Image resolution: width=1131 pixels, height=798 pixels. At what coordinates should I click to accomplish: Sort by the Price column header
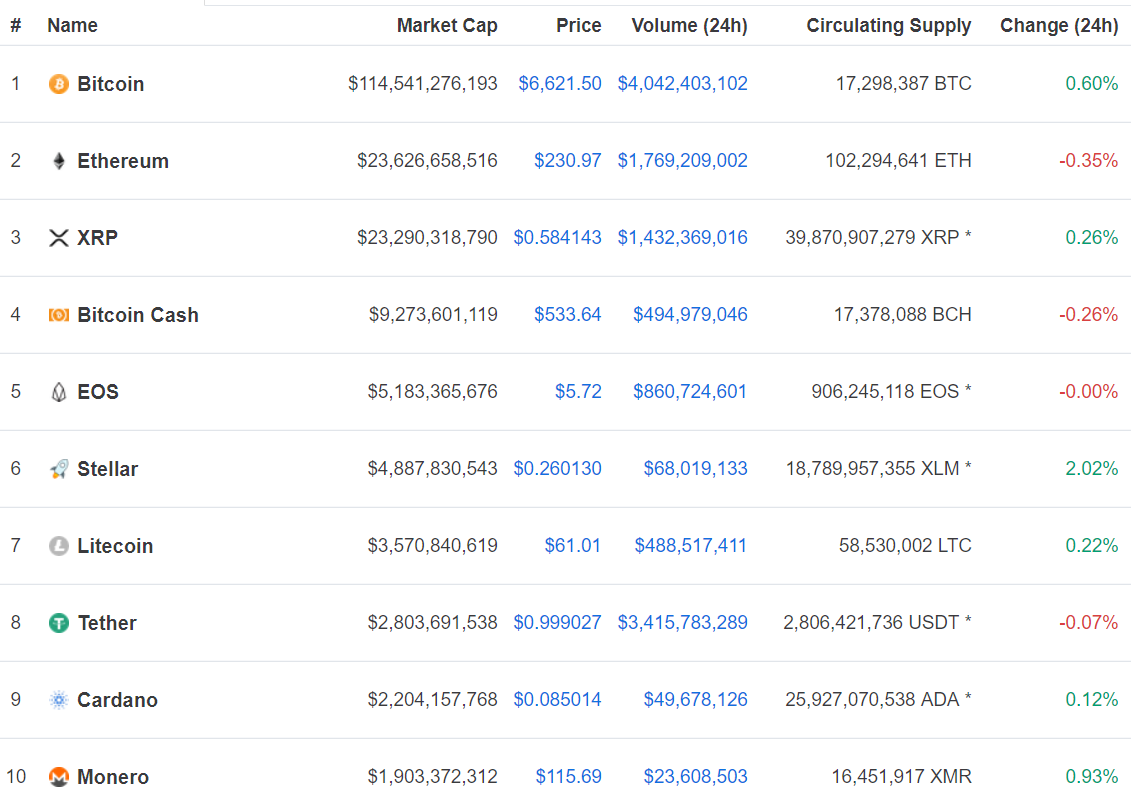(578, 26)
